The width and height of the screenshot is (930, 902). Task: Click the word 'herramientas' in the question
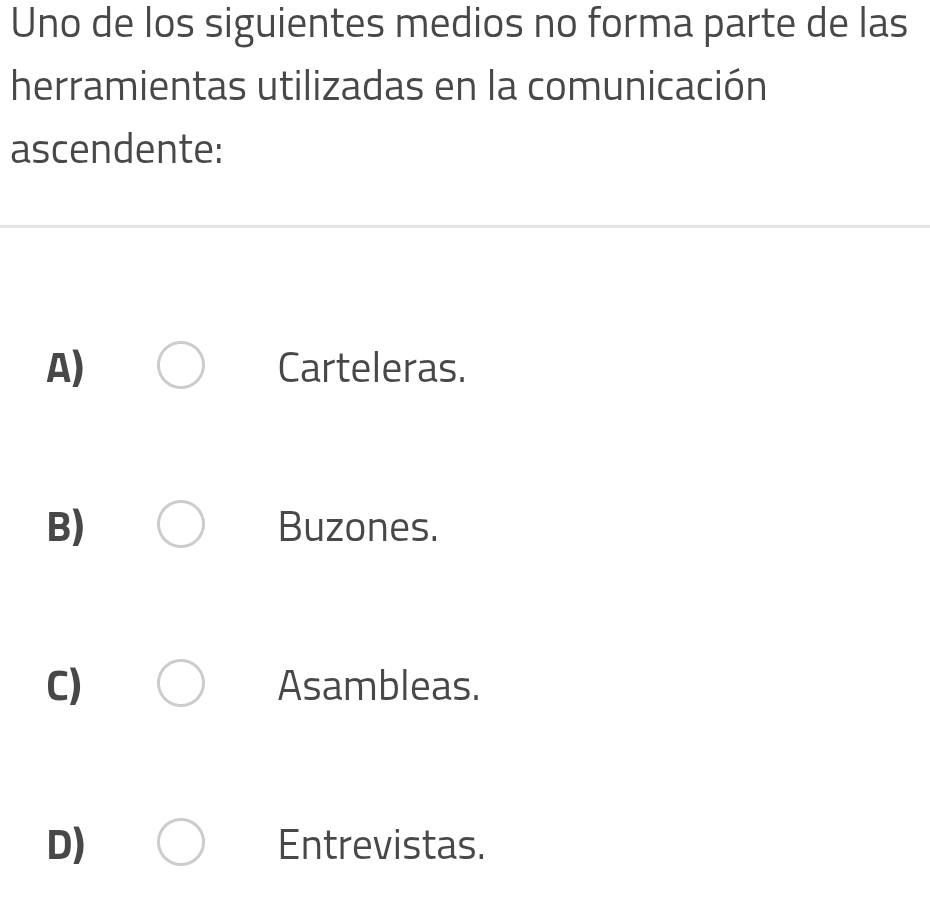(x=128, y=87)
